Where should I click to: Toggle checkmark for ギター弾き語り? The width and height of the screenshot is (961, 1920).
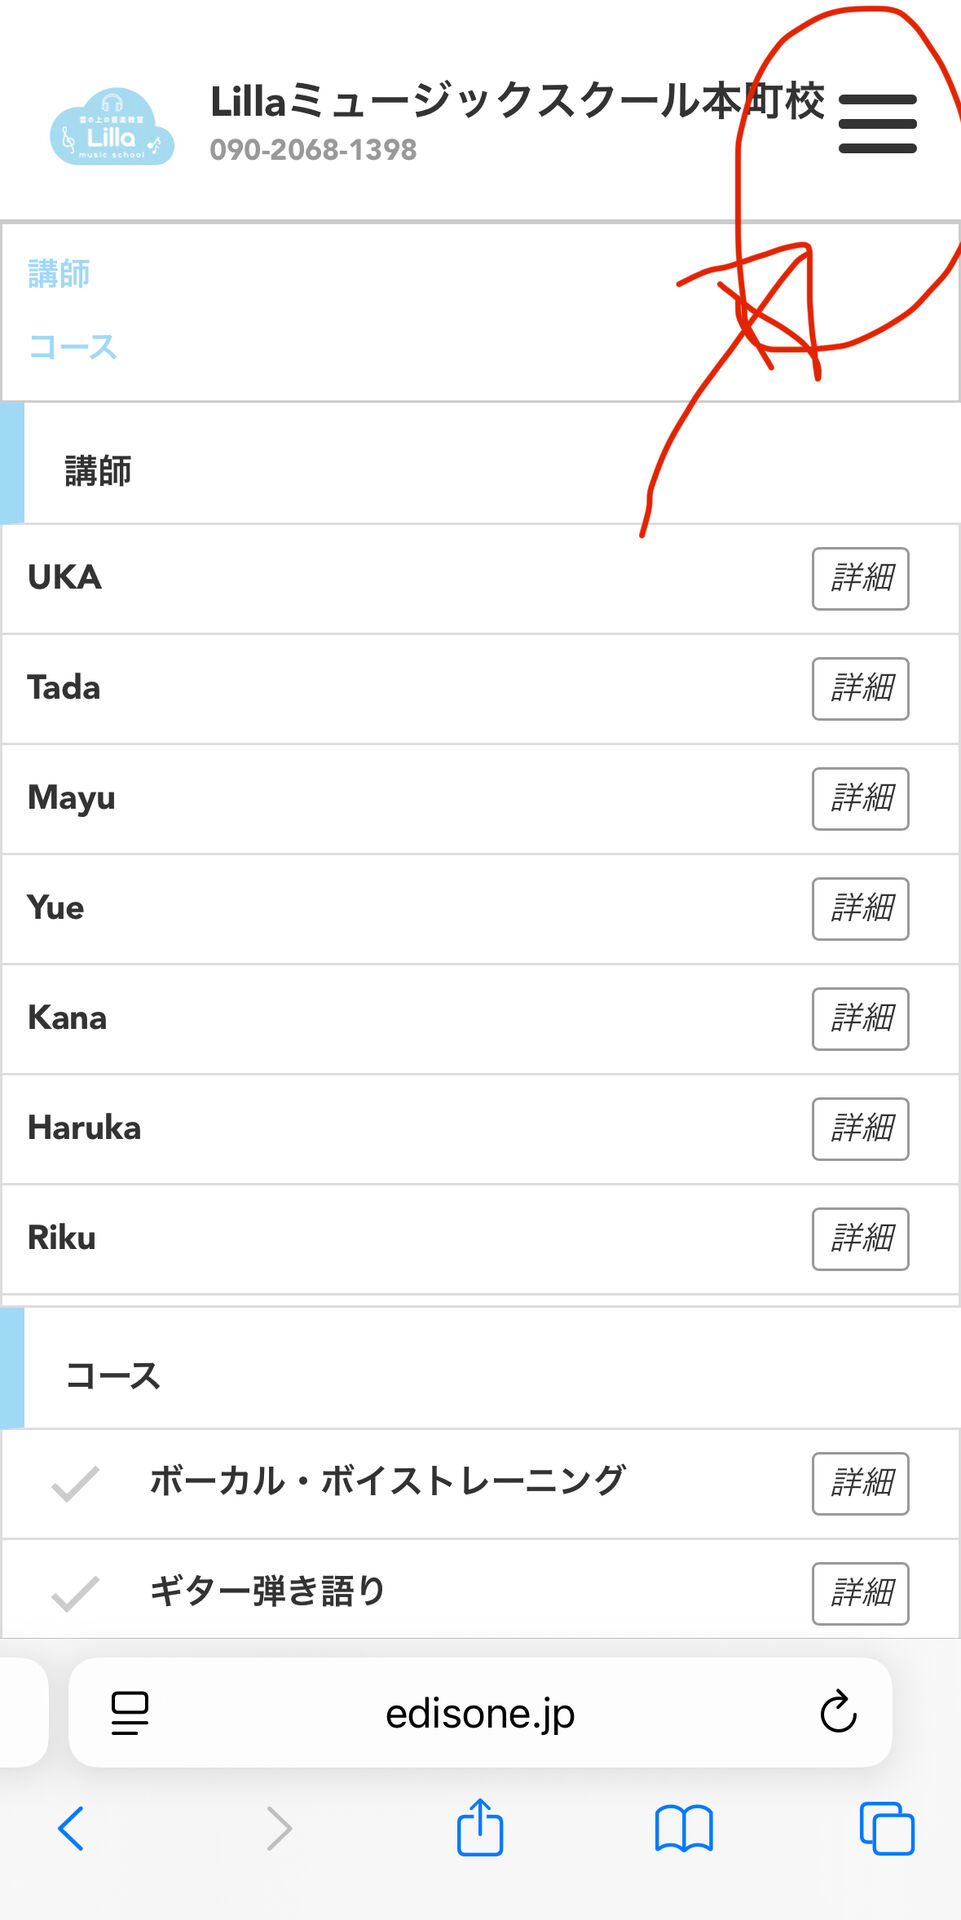coord(76,1593)
